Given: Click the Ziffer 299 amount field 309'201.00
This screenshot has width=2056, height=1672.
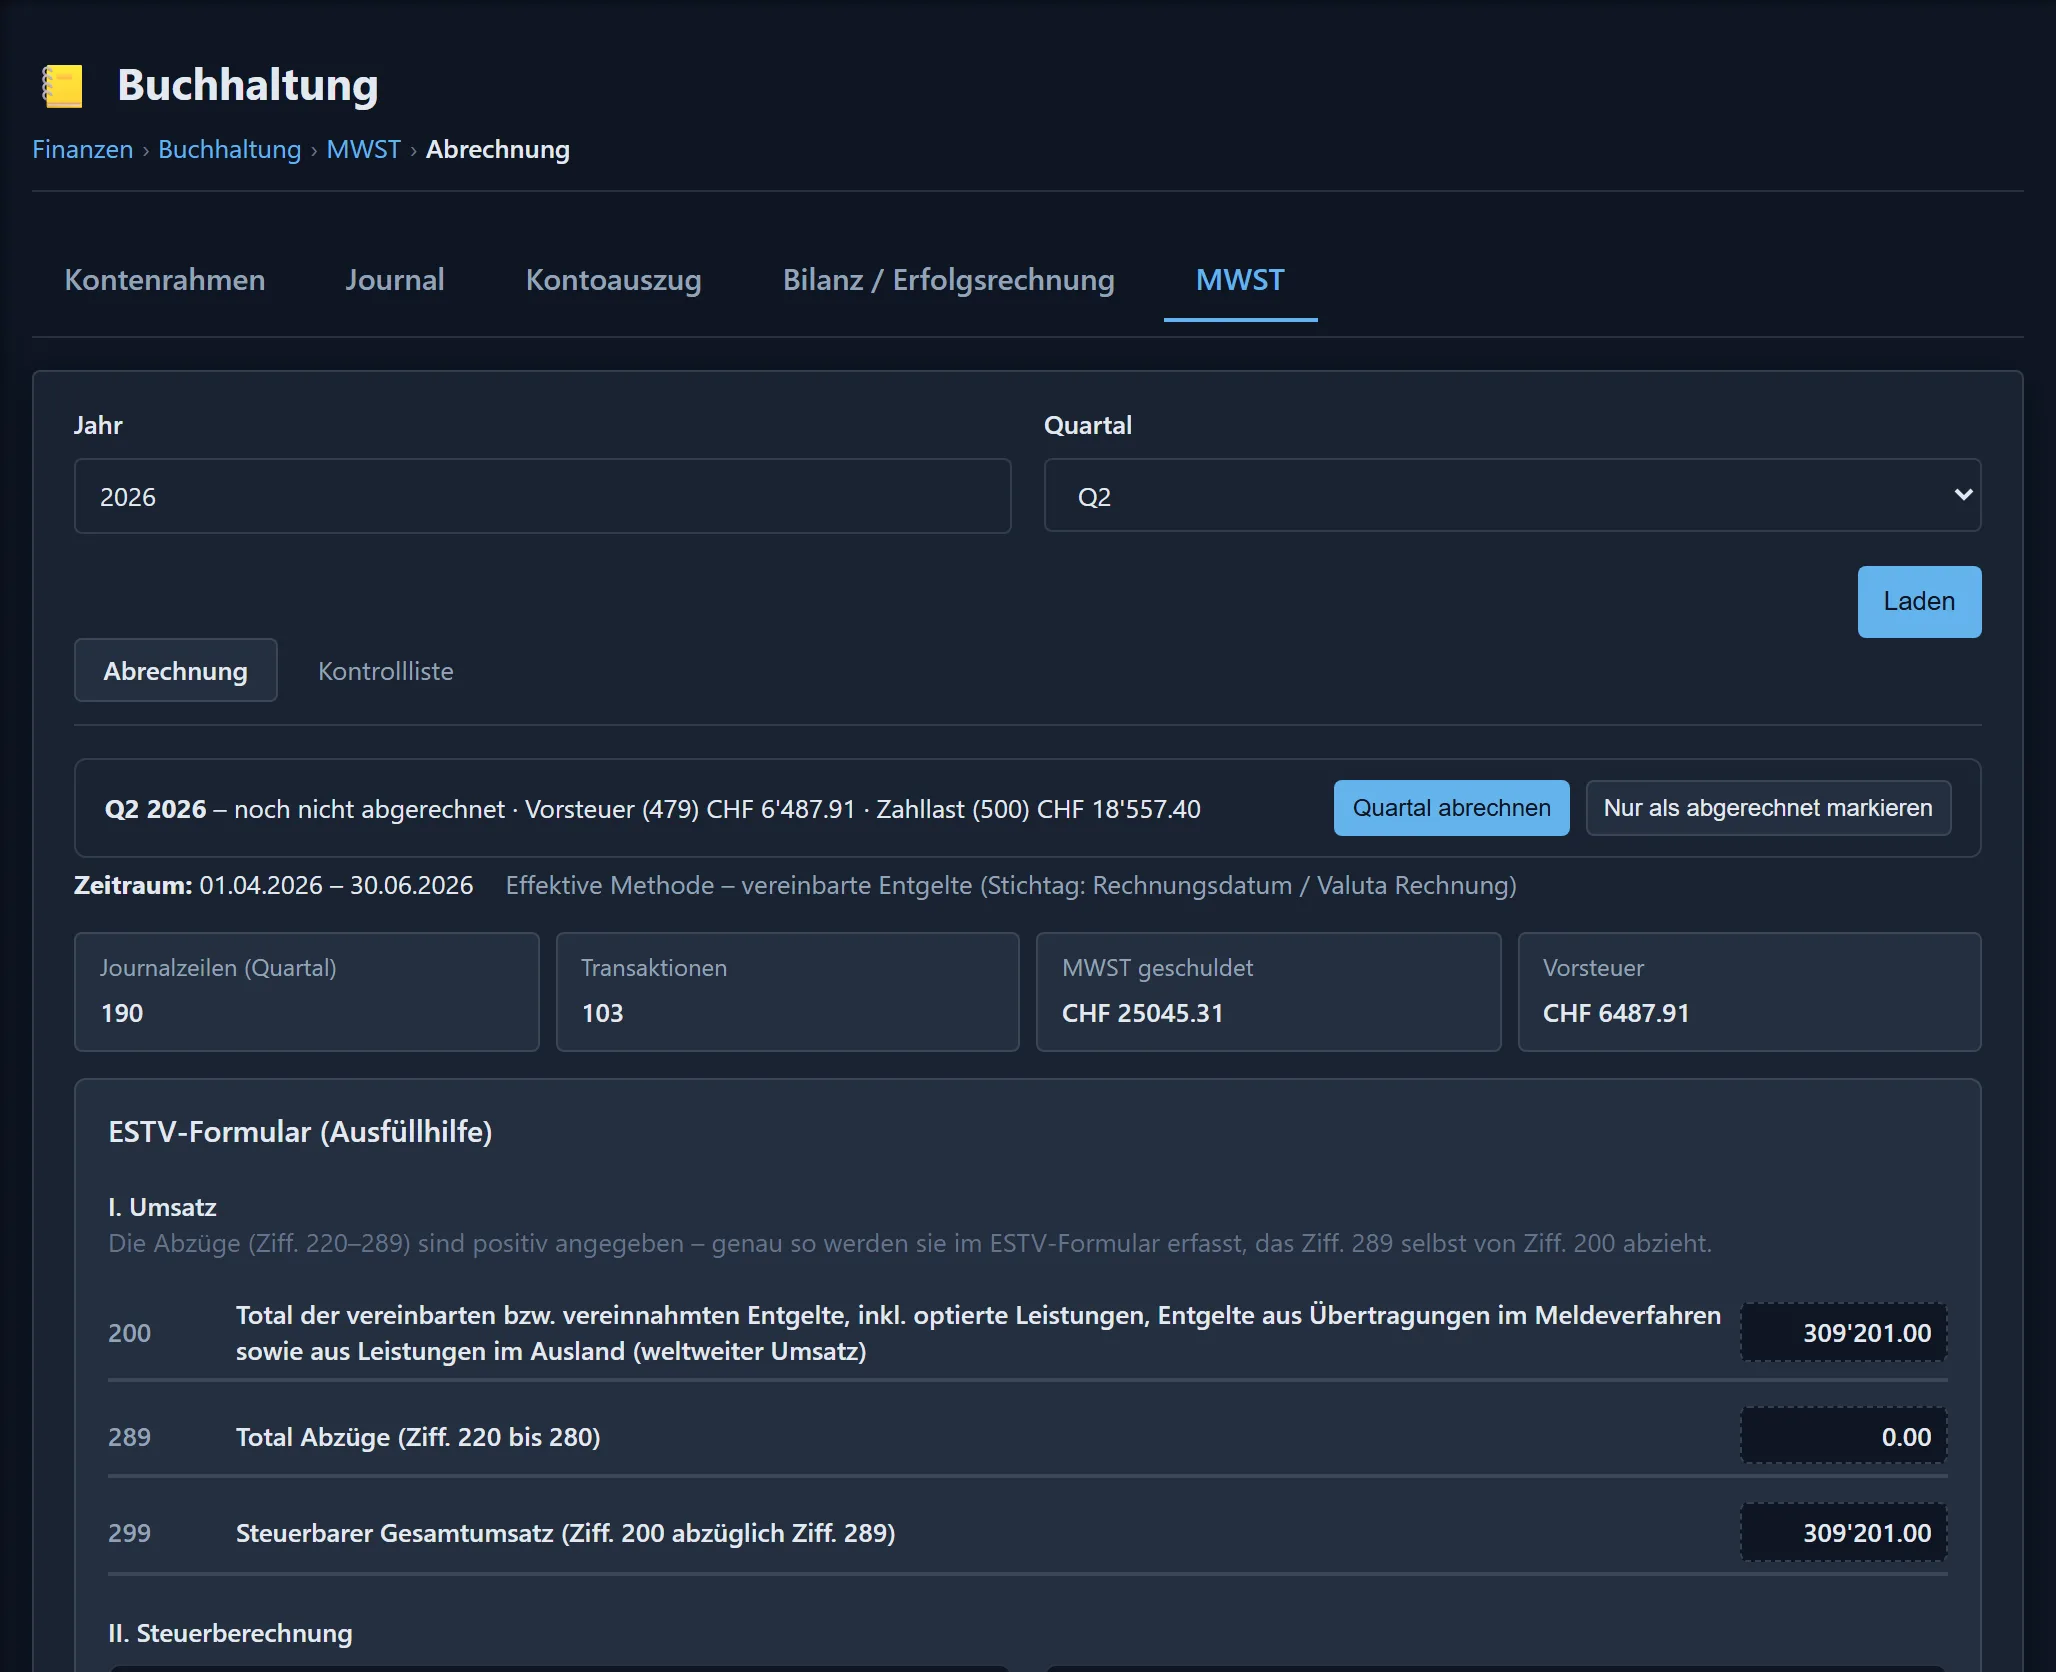Looking at the screenshot, I should [1843, 1532].
